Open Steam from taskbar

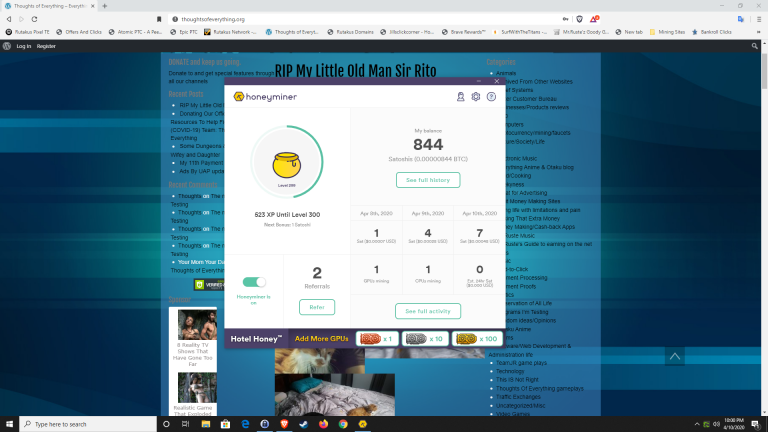click(x=304, y=424)
